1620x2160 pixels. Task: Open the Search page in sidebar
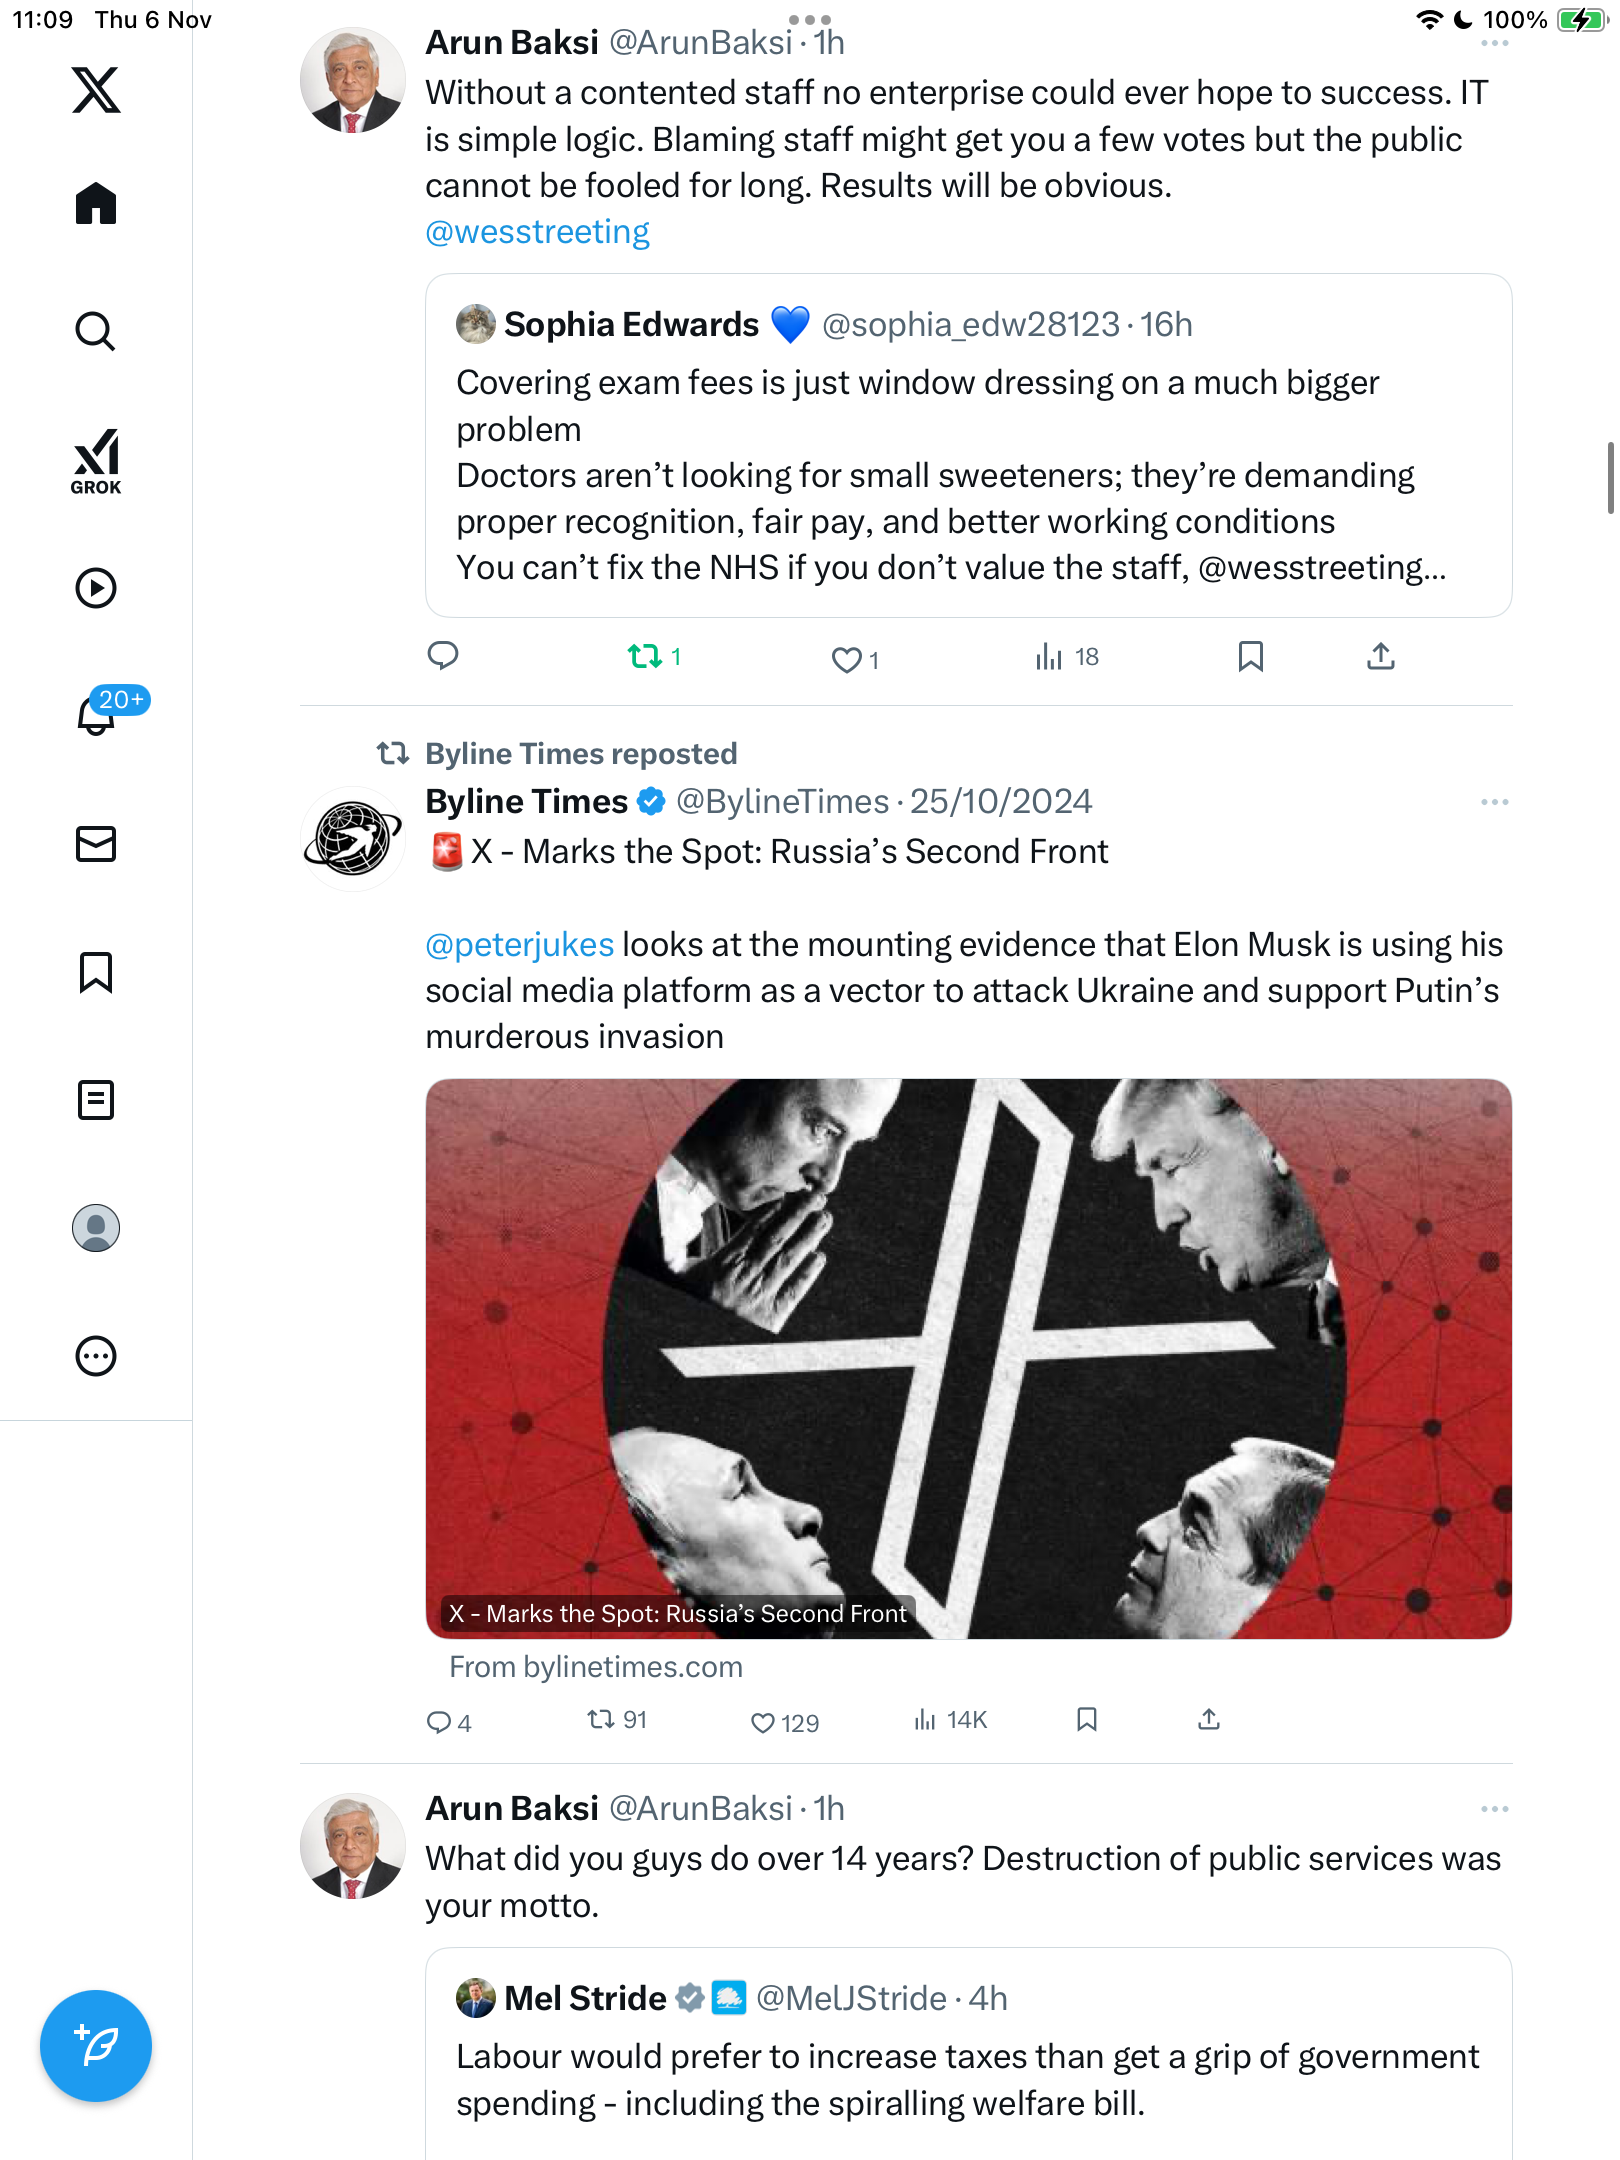(96, 331)
